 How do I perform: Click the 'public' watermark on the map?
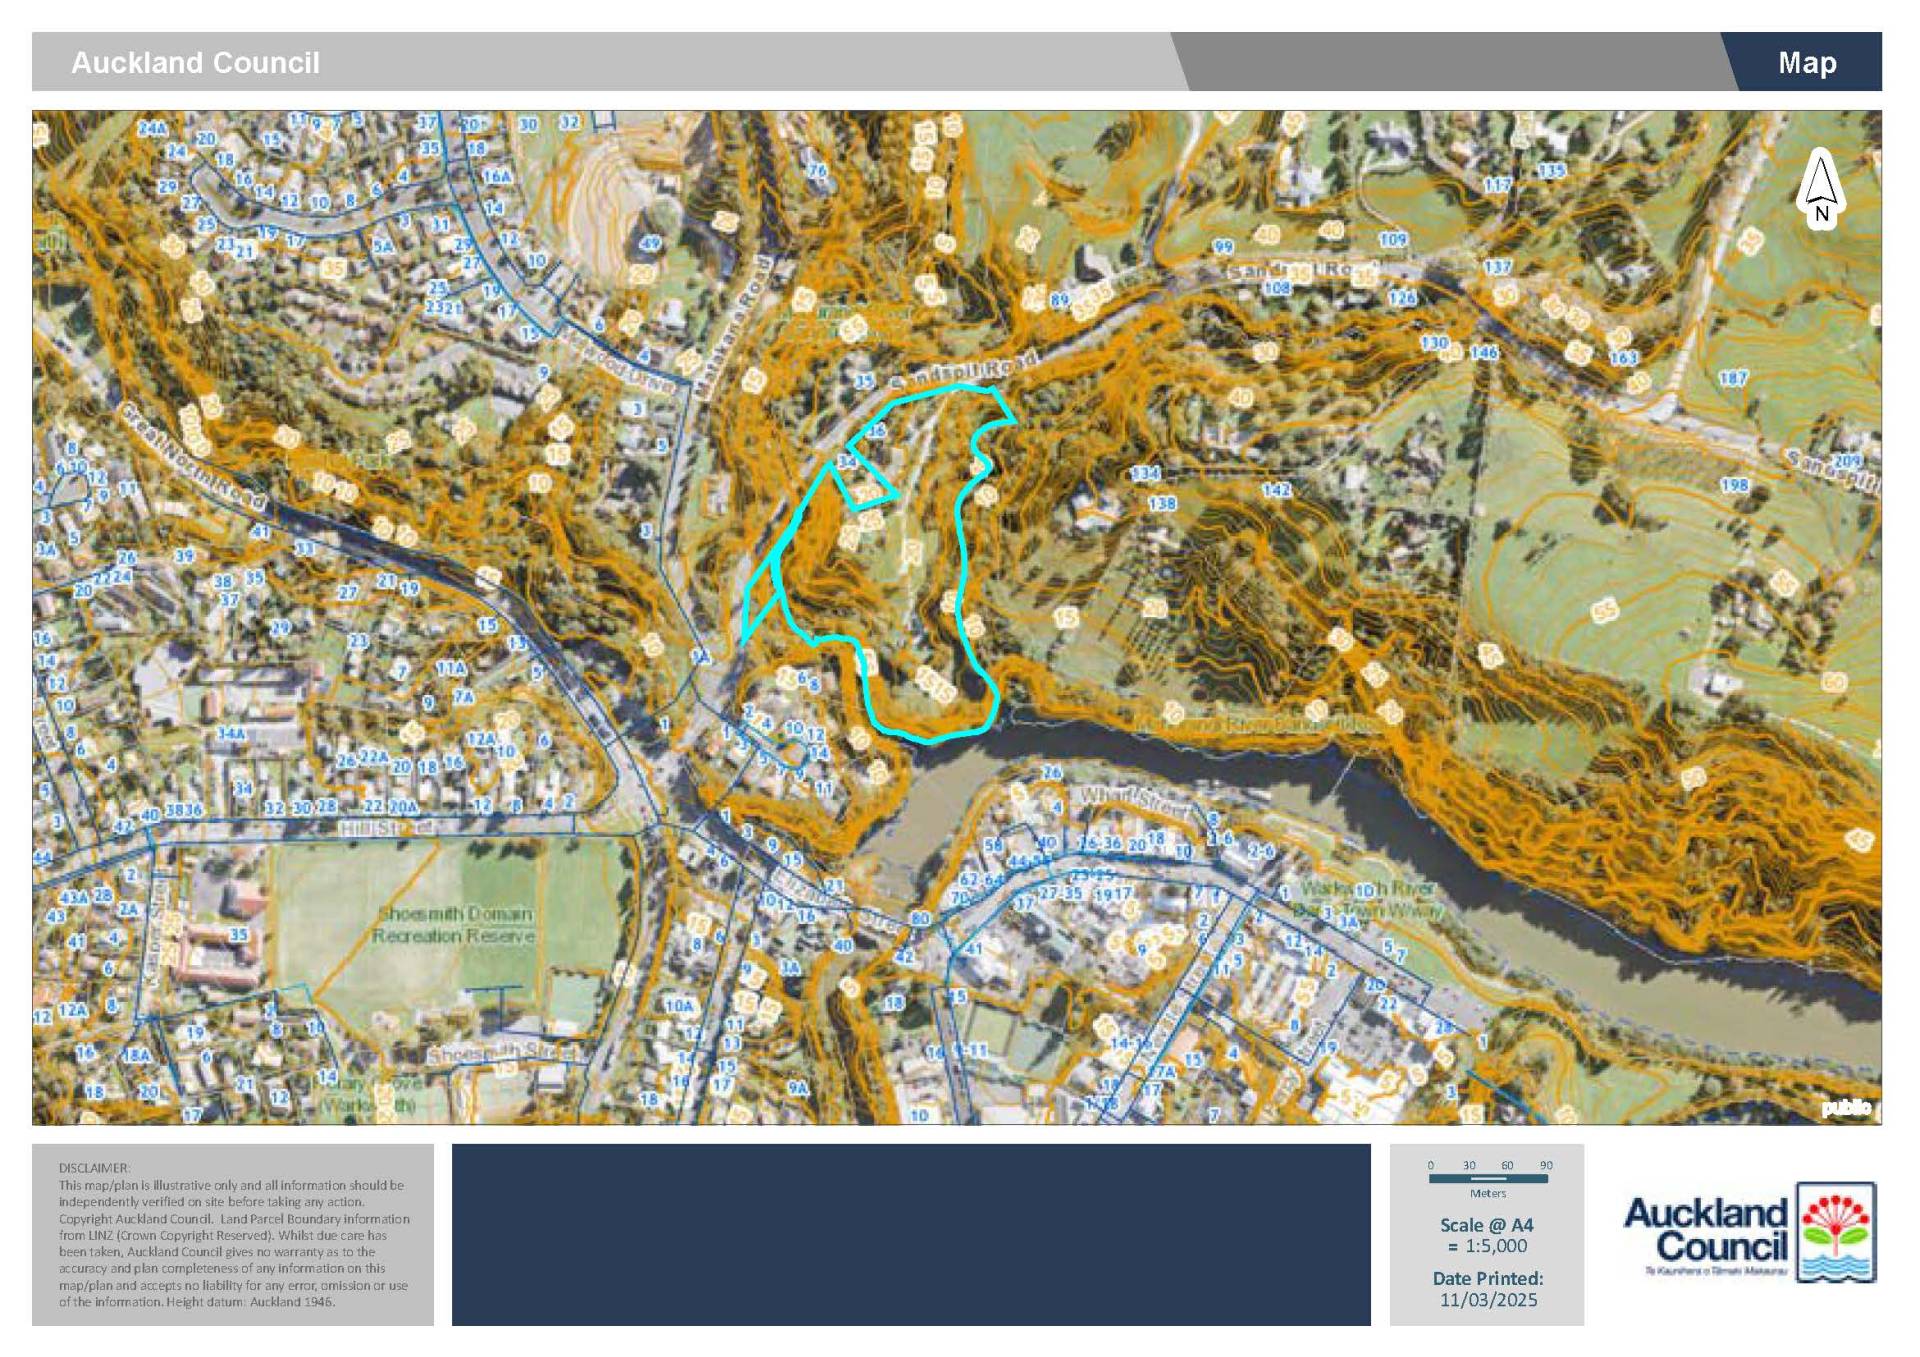click(x=1845, y=1107)
